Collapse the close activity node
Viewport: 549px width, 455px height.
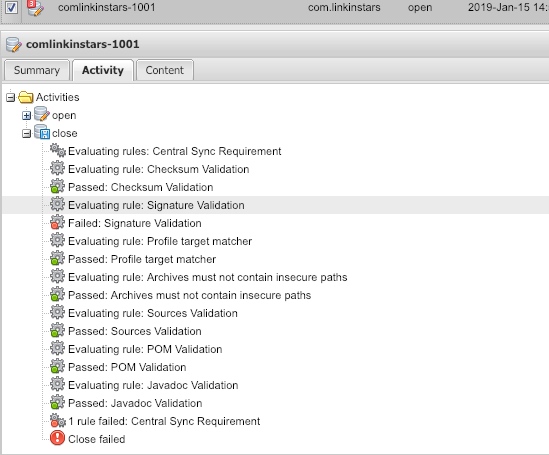26,134
